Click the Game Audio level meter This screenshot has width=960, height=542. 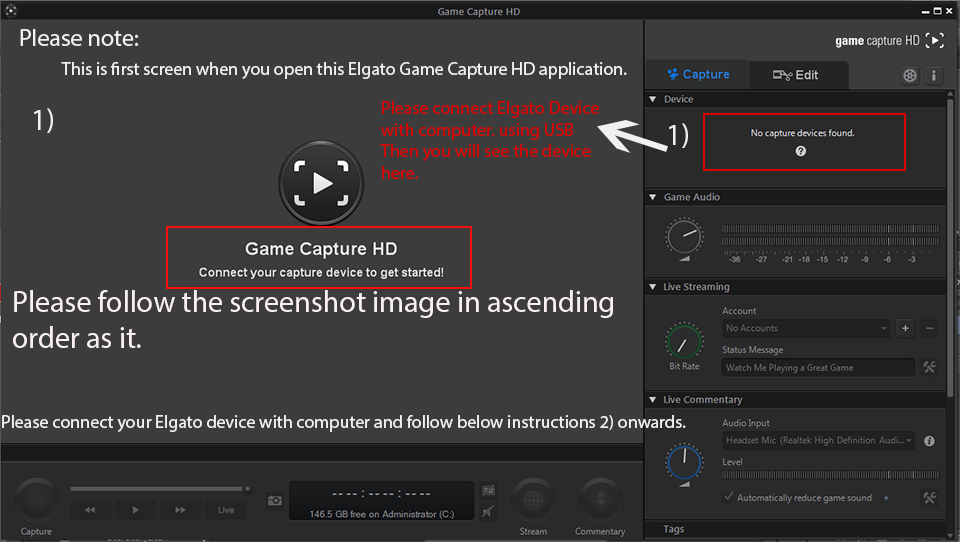click(830, 236)
